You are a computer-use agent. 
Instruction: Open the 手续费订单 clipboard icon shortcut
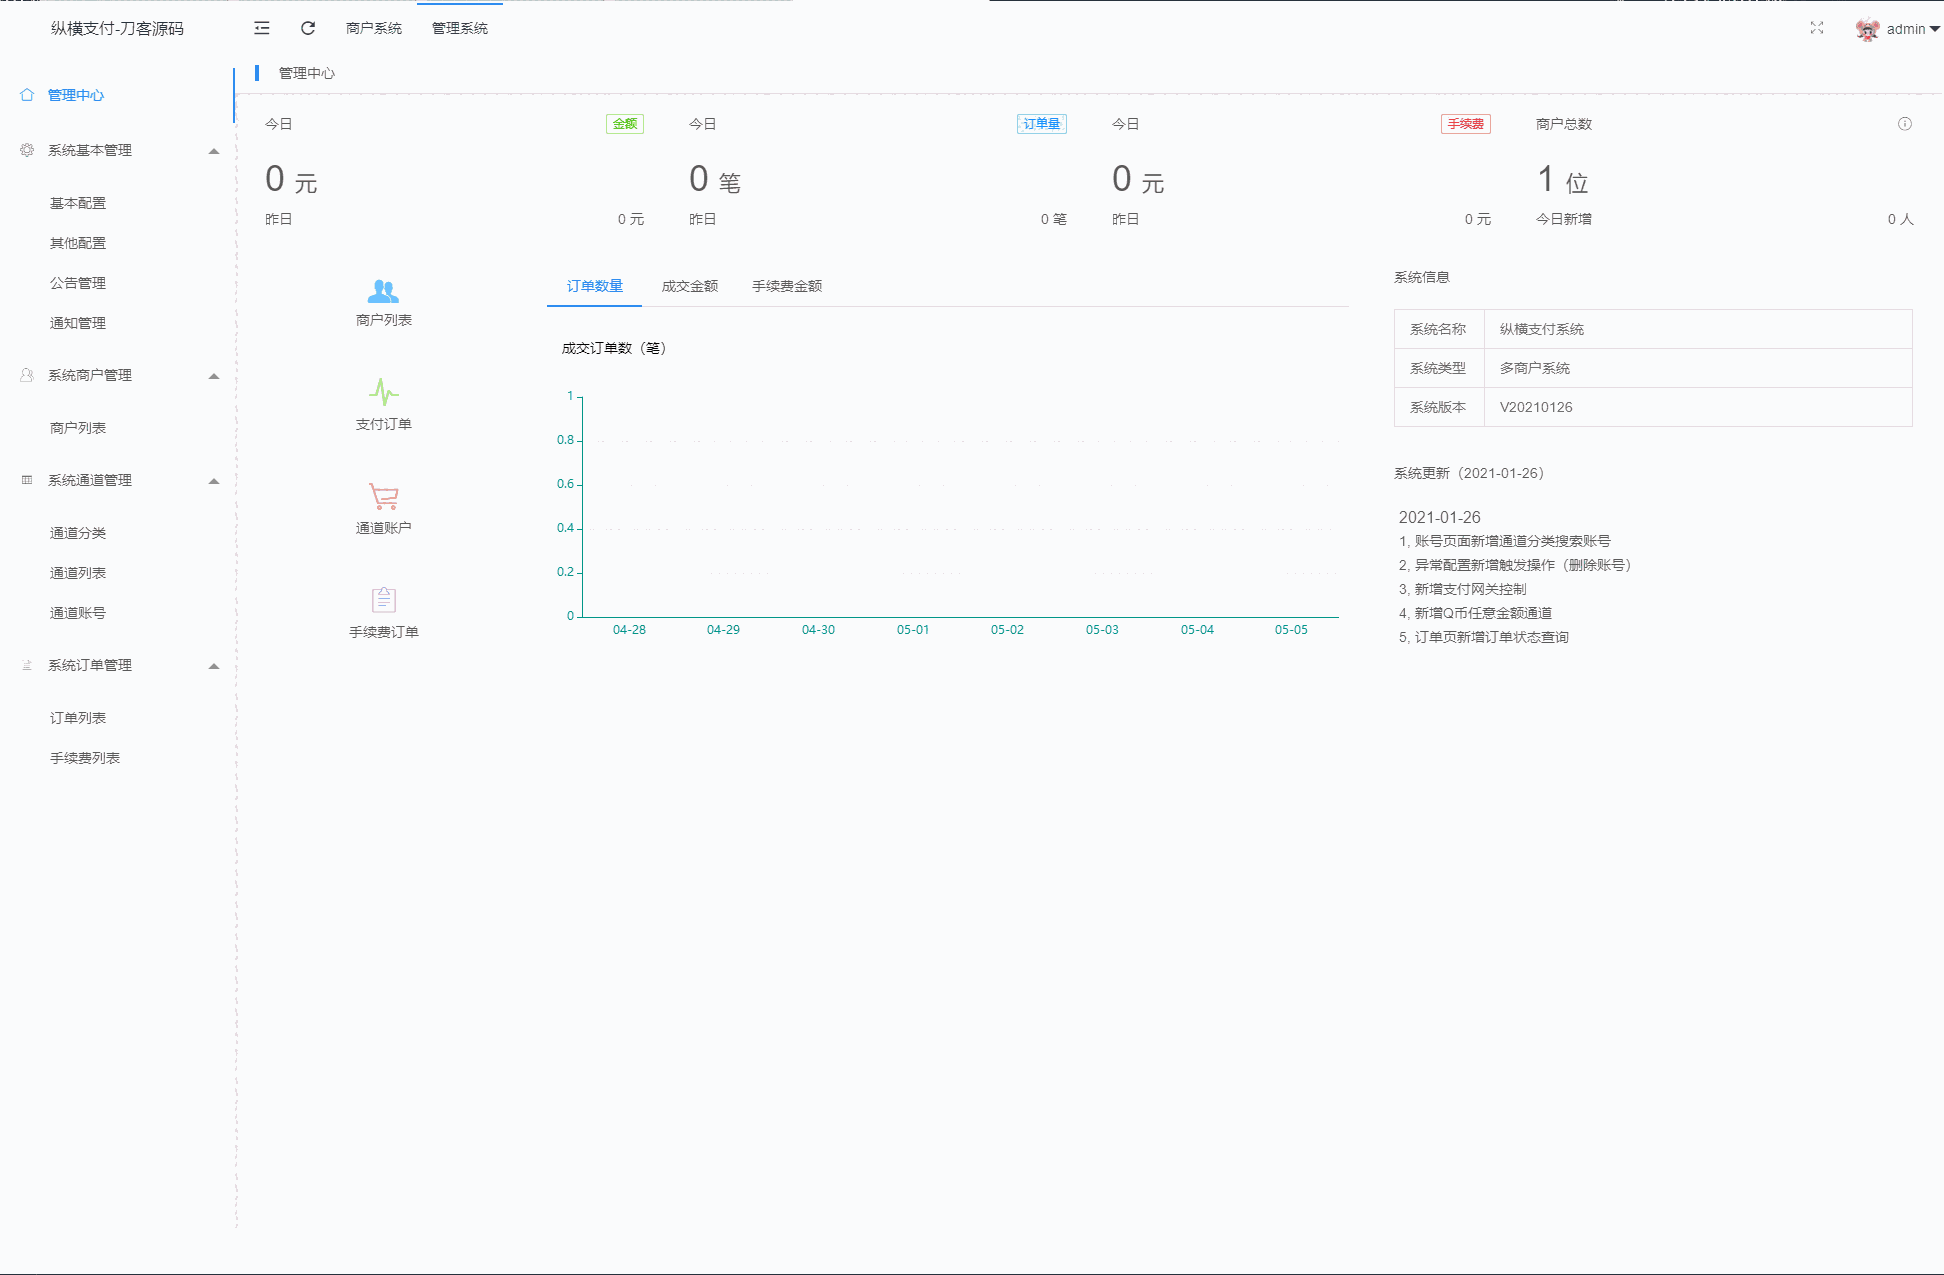point(383,600)
